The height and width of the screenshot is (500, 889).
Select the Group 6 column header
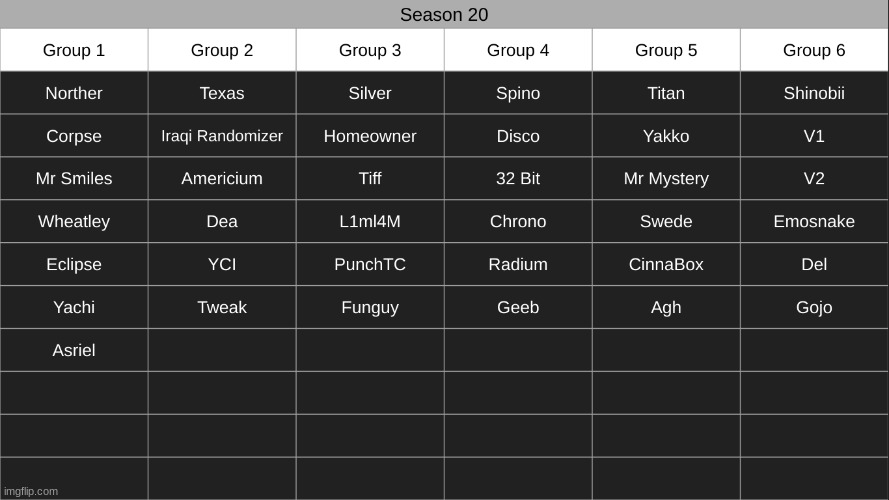(814, 50)
